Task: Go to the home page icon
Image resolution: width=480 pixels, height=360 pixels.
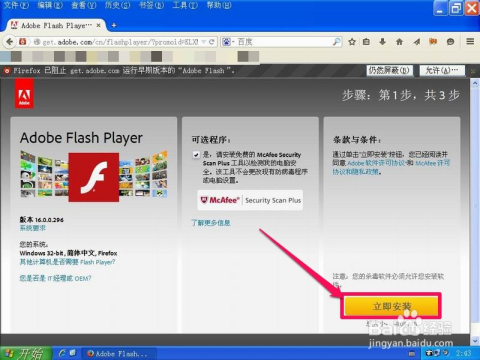Action: click(x=399, y=42)
